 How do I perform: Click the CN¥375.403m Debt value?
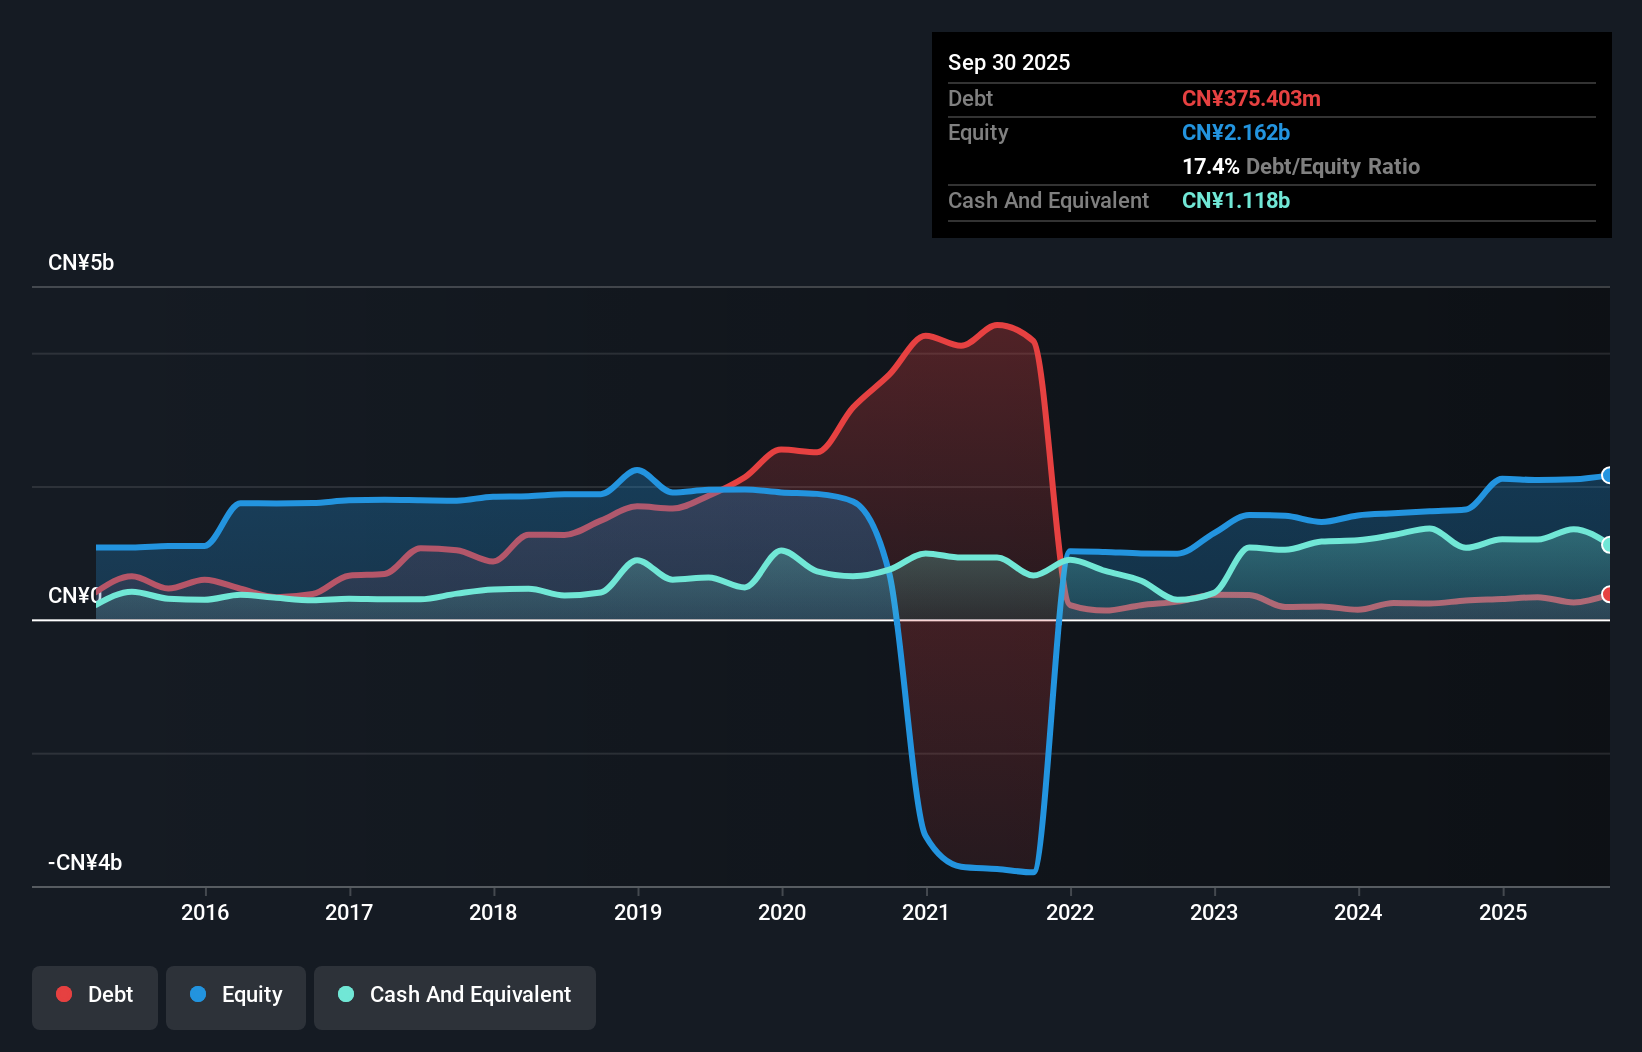[x=1251, y=98]
